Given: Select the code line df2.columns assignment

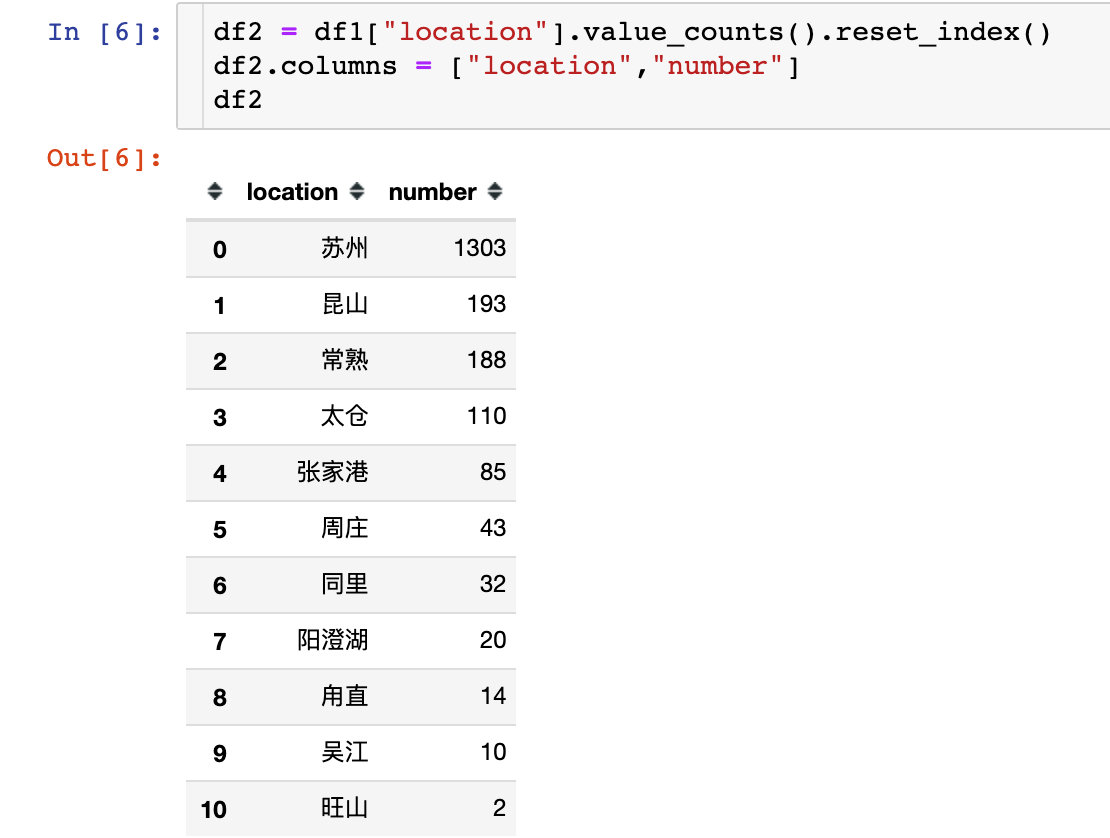Looking at the screenshot, I should pos(506,66).
